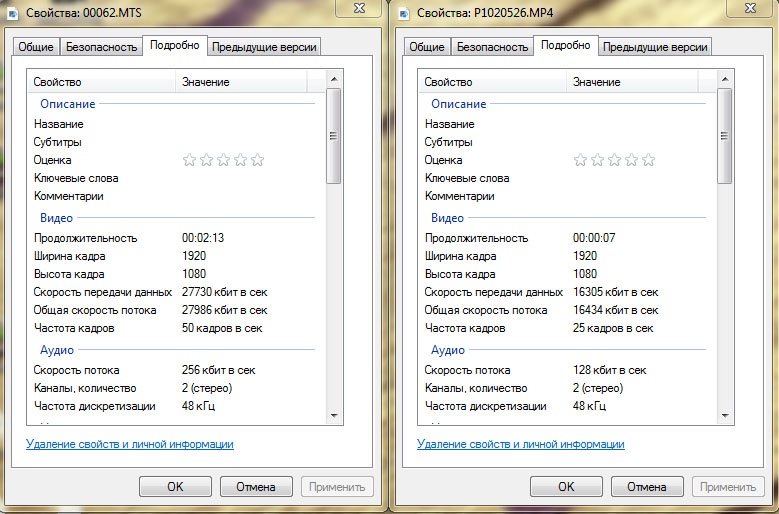Select Каналы, количество row in P1020526.MP4 window
The height and width of the screenshot is (514, 779).
[x=567, y=388]
